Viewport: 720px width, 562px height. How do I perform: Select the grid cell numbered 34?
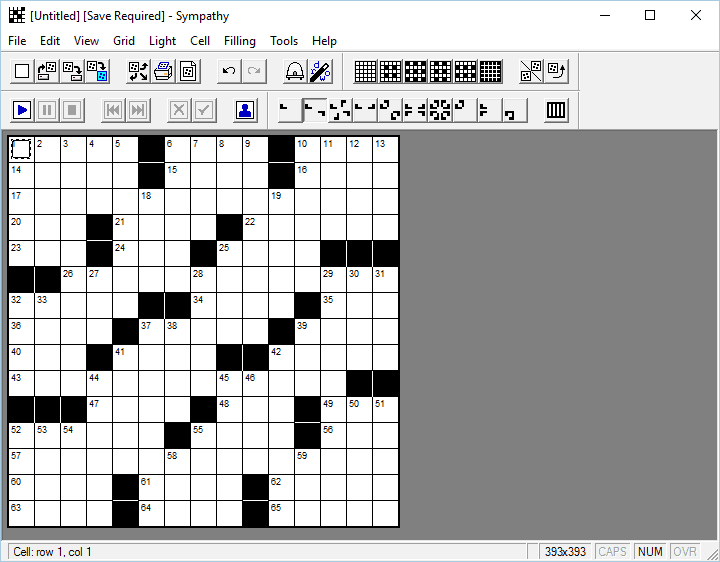203,305
